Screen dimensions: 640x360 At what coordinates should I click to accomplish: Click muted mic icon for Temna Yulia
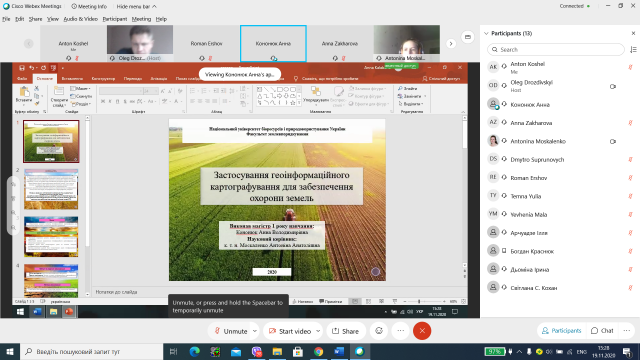pos(630,196)
